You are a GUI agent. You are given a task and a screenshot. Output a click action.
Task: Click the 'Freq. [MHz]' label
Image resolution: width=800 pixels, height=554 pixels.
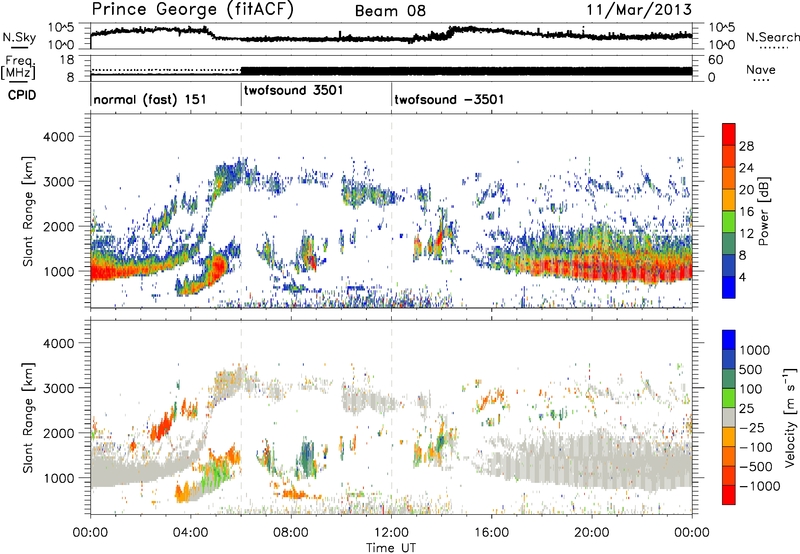pyautogui.click(x=19, y=67)
